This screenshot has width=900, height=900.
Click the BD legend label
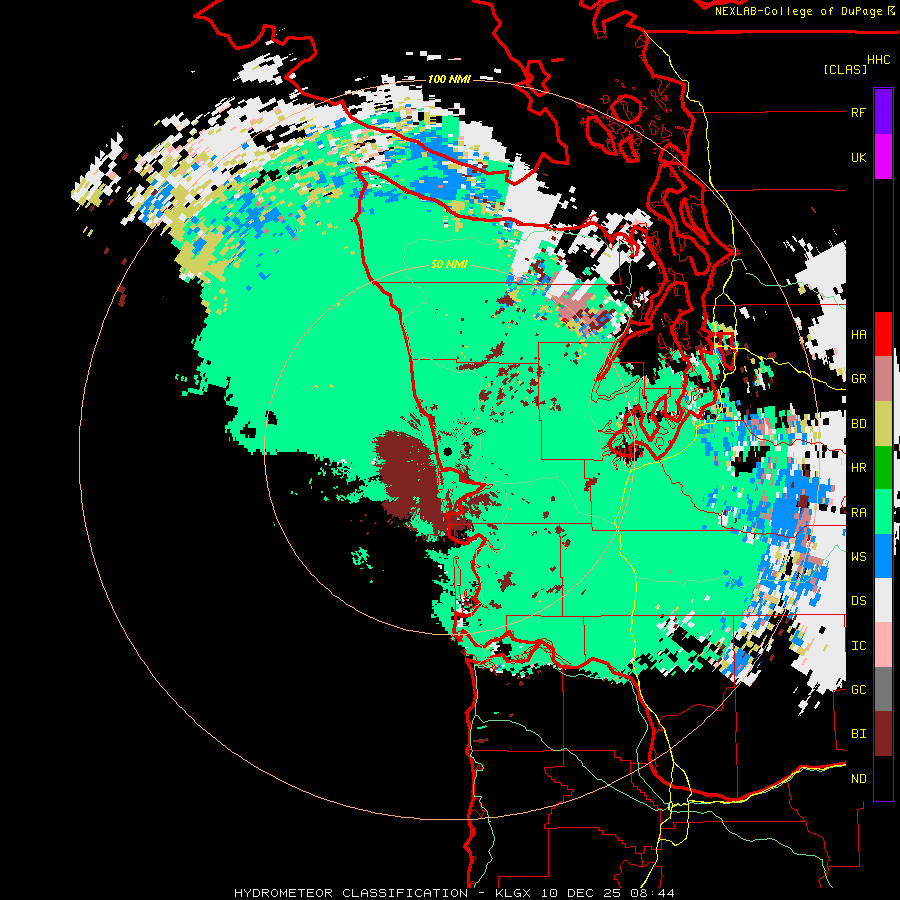858,424
